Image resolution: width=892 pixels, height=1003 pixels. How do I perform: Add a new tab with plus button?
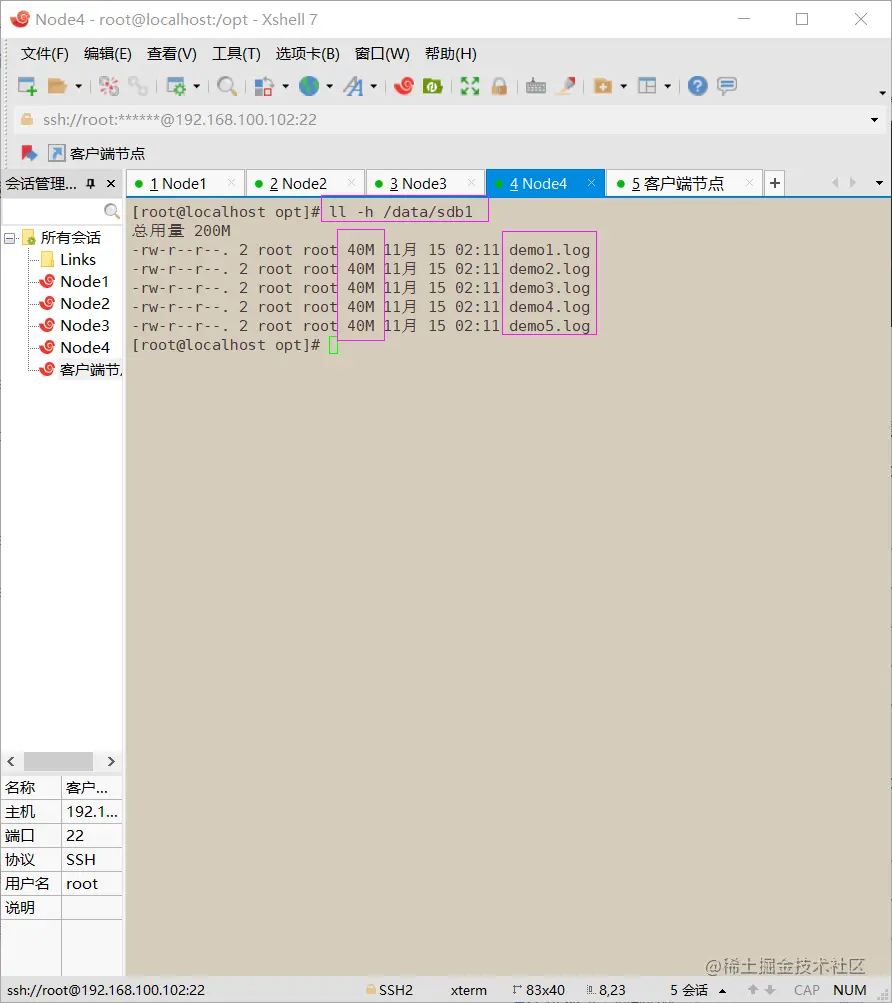coord(775,184)
